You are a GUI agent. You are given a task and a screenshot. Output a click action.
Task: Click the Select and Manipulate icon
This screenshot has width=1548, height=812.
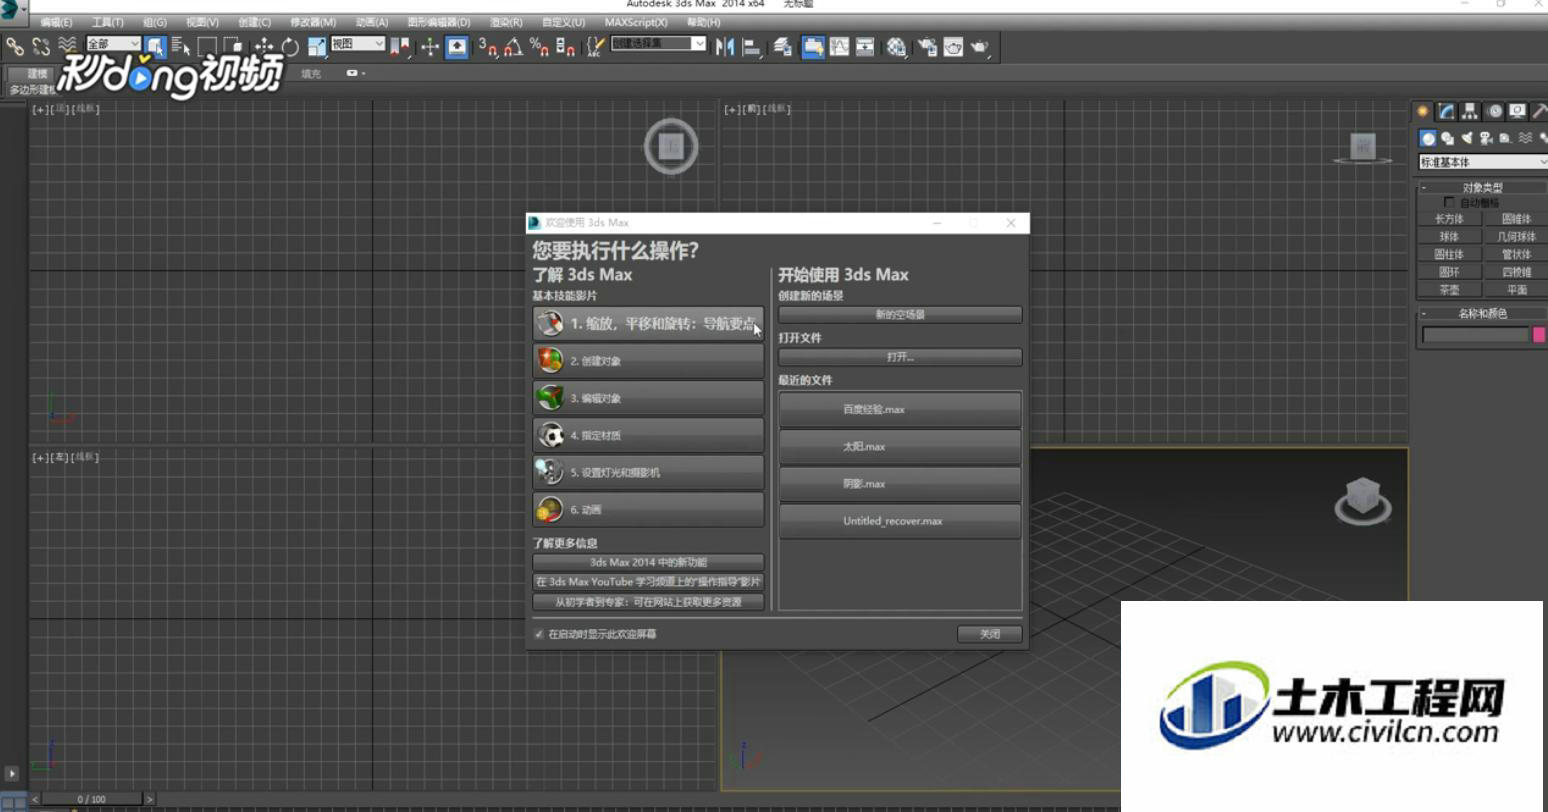(x=430, y=46)
